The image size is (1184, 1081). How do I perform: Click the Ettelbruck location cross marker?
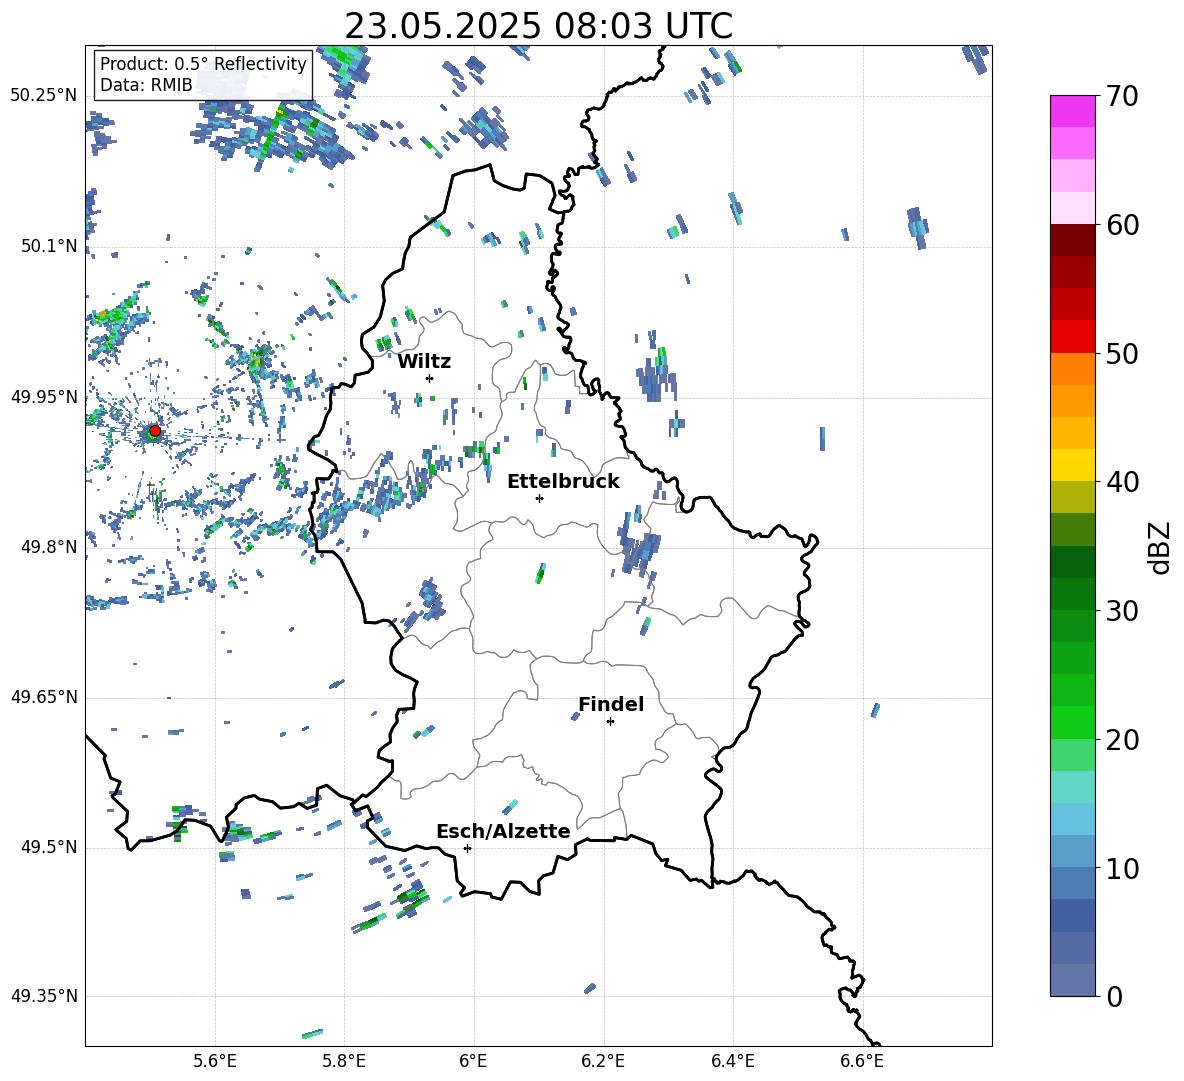(539, 498)
